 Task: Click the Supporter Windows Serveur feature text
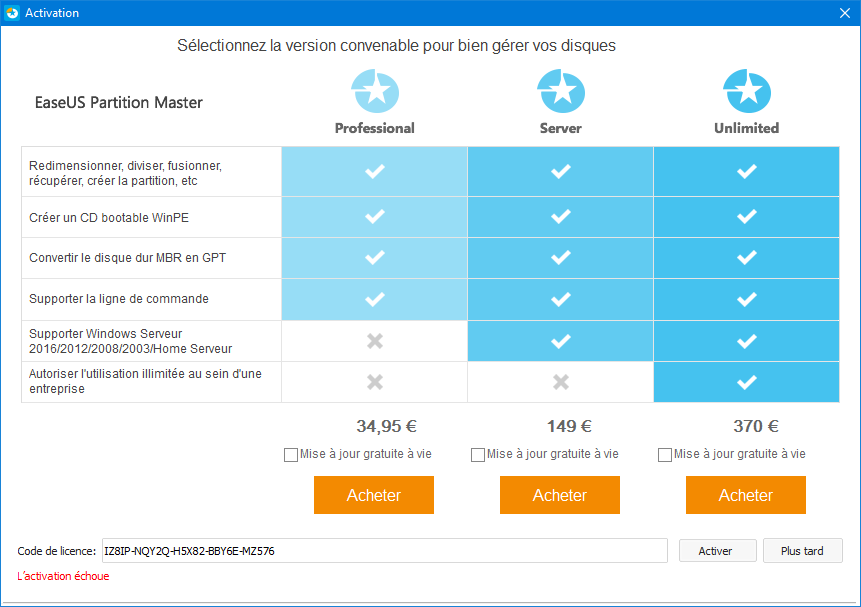(131, 341)
